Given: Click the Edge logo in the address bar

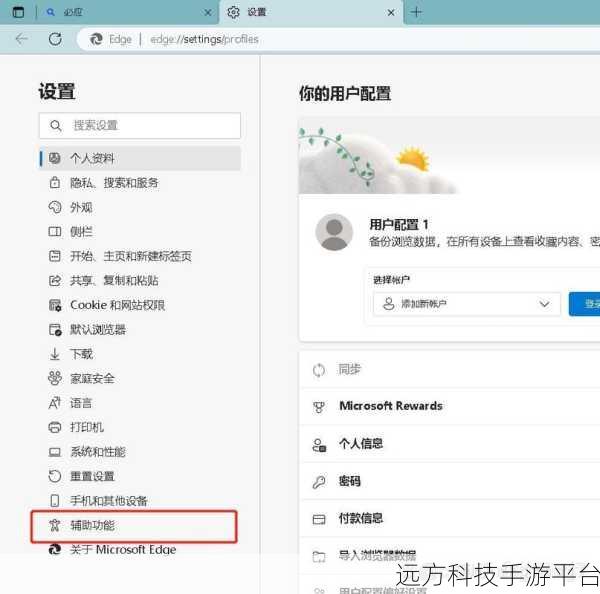Looking at the screenshot, I should (x=96, y=39).
